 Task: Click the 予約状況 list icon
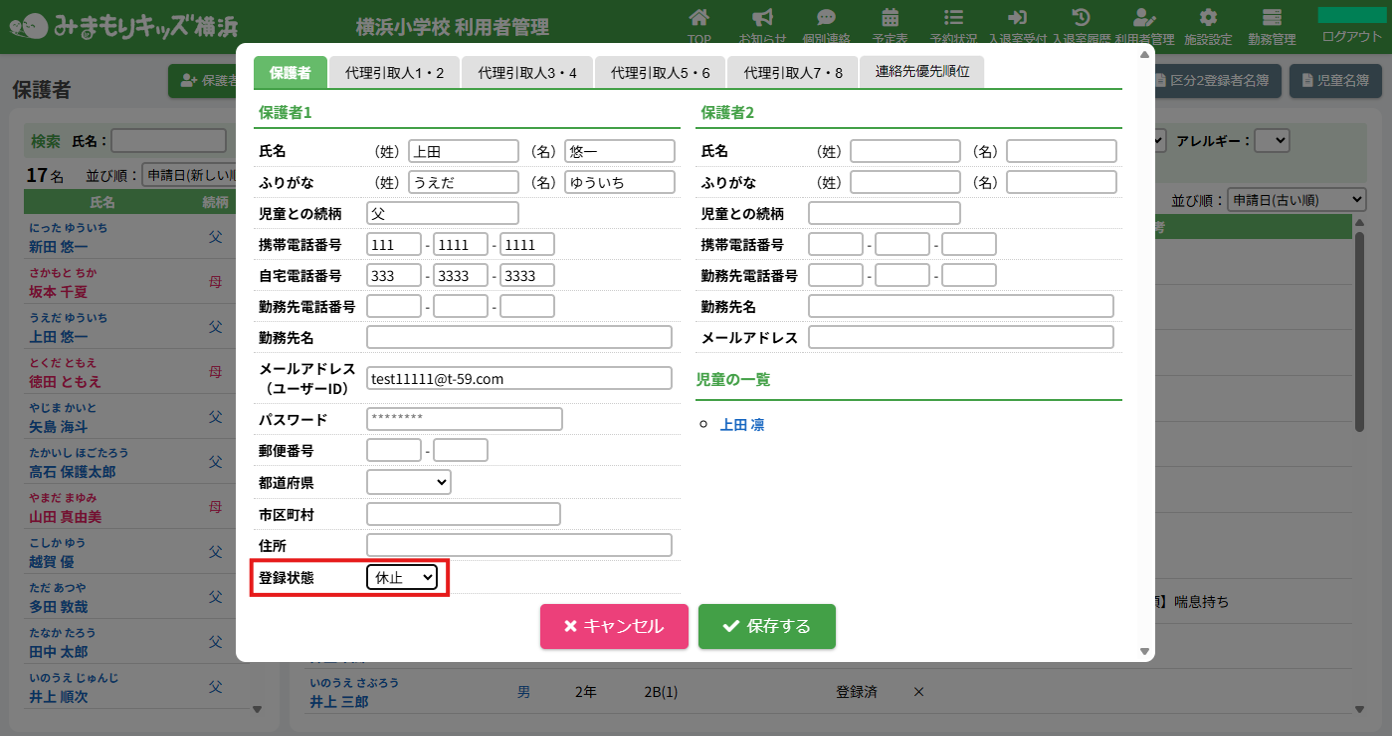953,18
